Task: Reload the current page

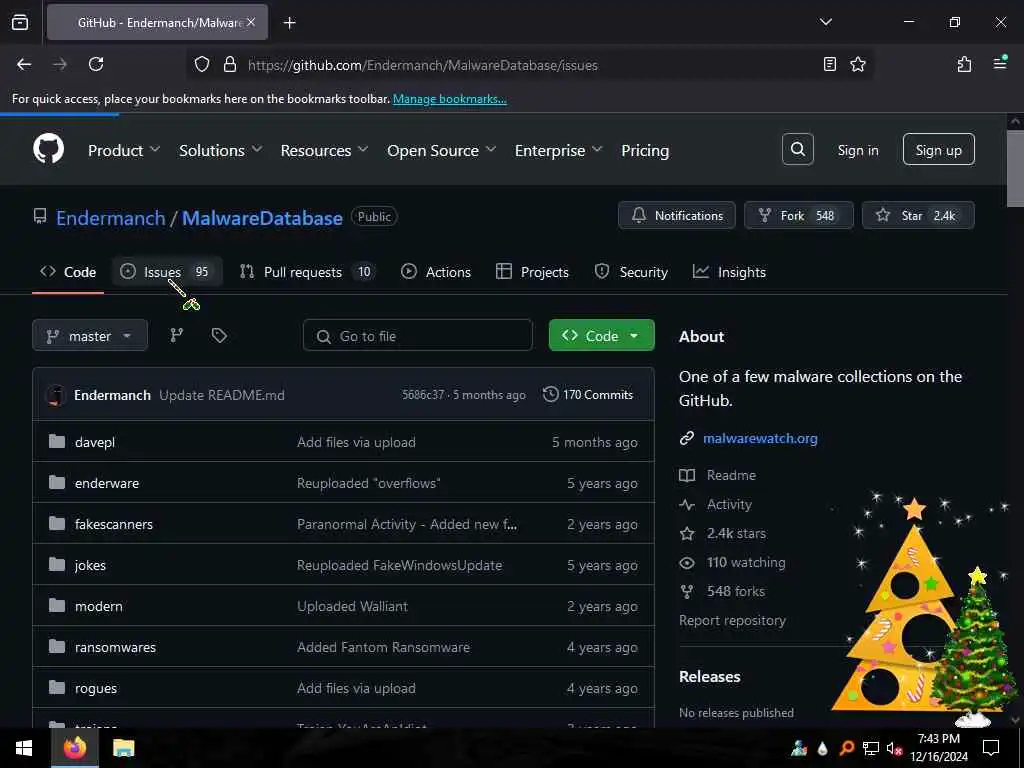Action: point(96,64)
